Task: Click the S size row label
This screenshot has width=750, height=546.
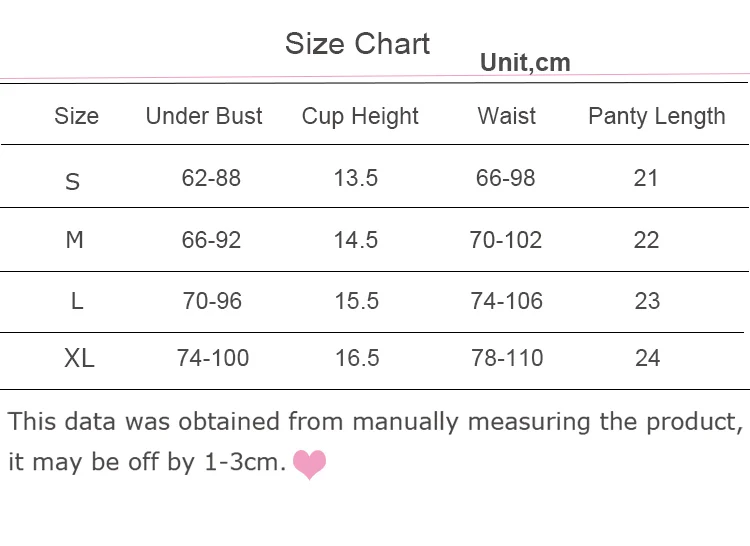Action: (72, 182)
